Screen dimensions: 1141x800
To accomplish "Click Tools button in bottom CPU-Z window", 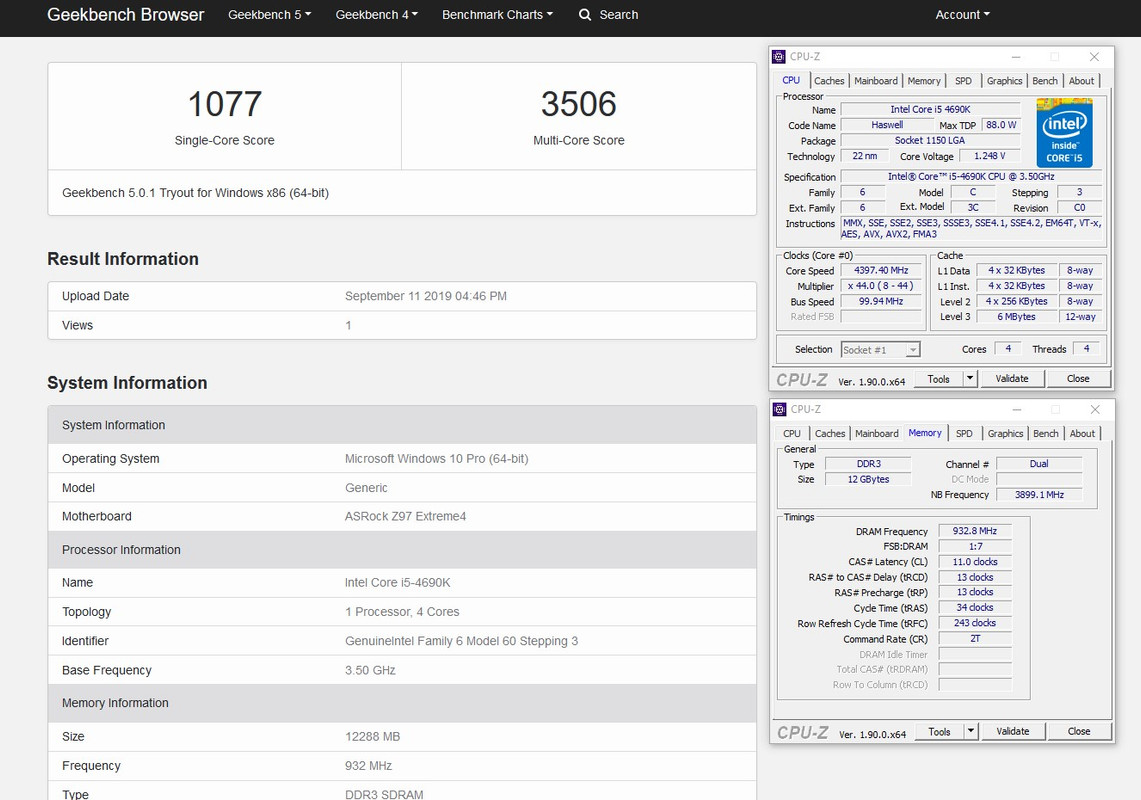I will coord(939,732).
